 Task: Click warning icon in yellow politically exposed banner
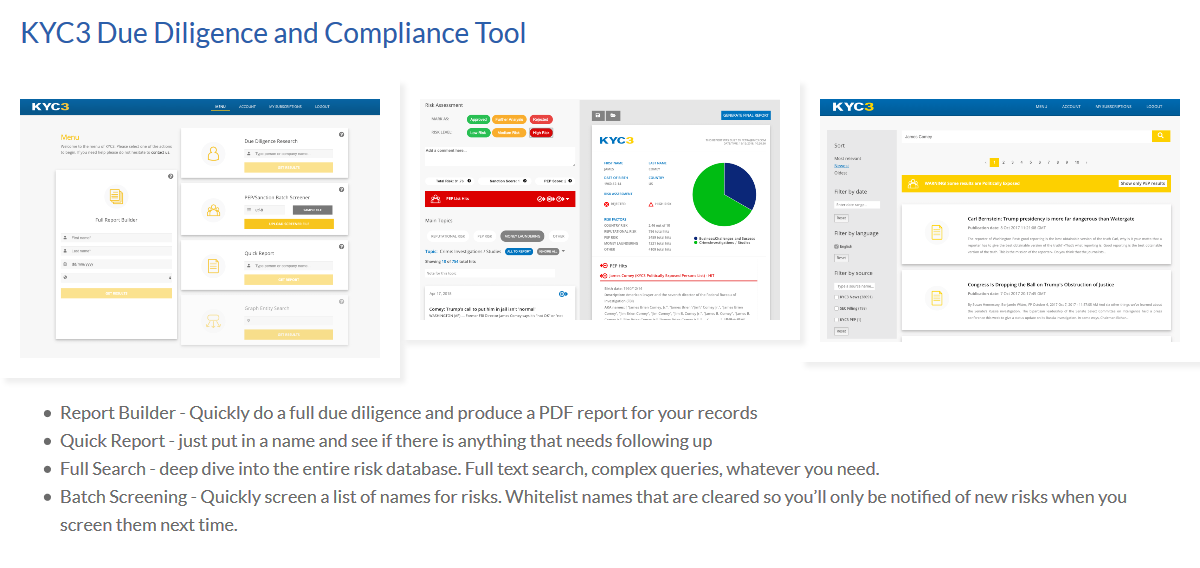click(x=913, y=184)
